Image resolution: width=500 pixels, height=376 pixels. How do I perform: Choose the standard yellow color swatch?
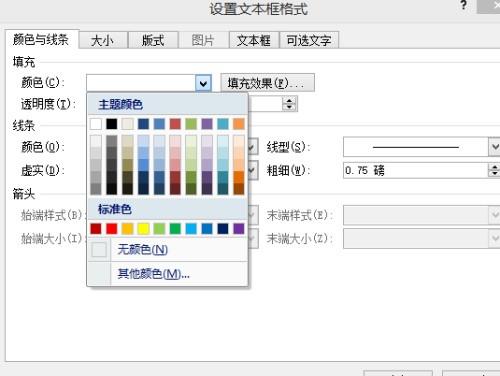tap(143, 229)
